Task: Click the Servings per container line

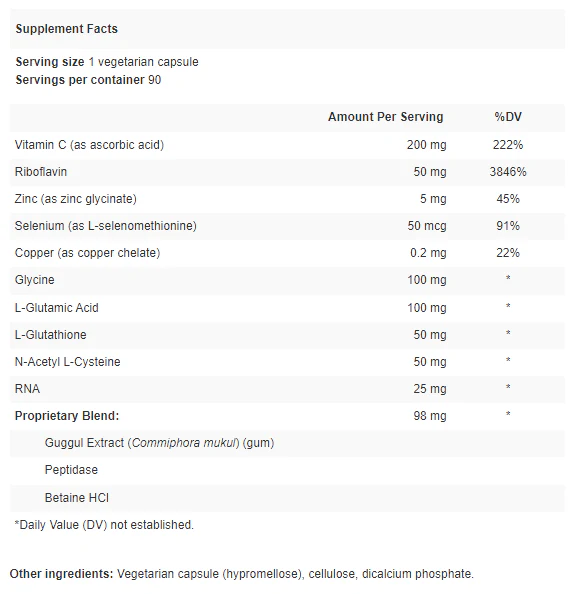Action: tap(88, 80)
